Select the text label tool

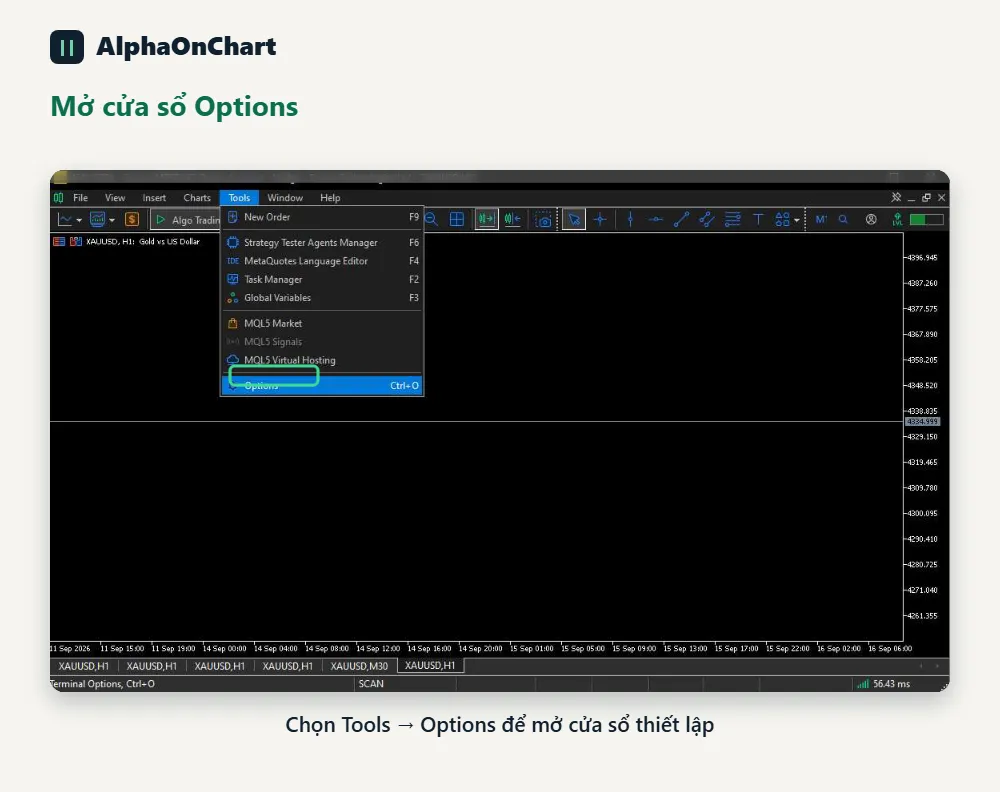tap(758, 219)
